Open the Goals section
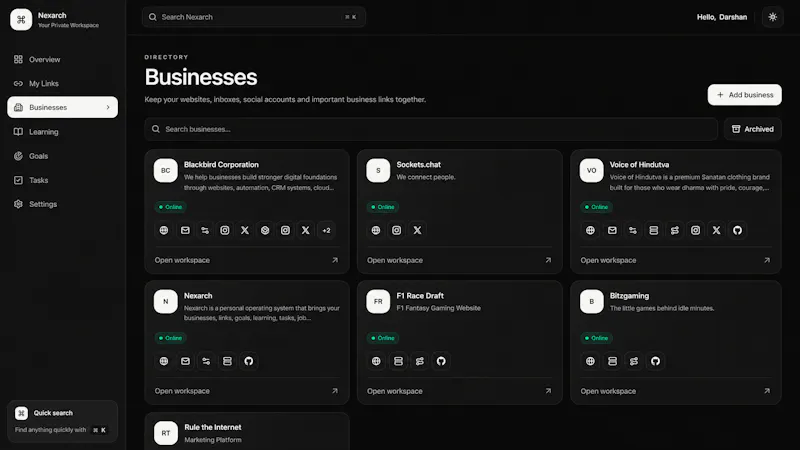 coord(62,156)
